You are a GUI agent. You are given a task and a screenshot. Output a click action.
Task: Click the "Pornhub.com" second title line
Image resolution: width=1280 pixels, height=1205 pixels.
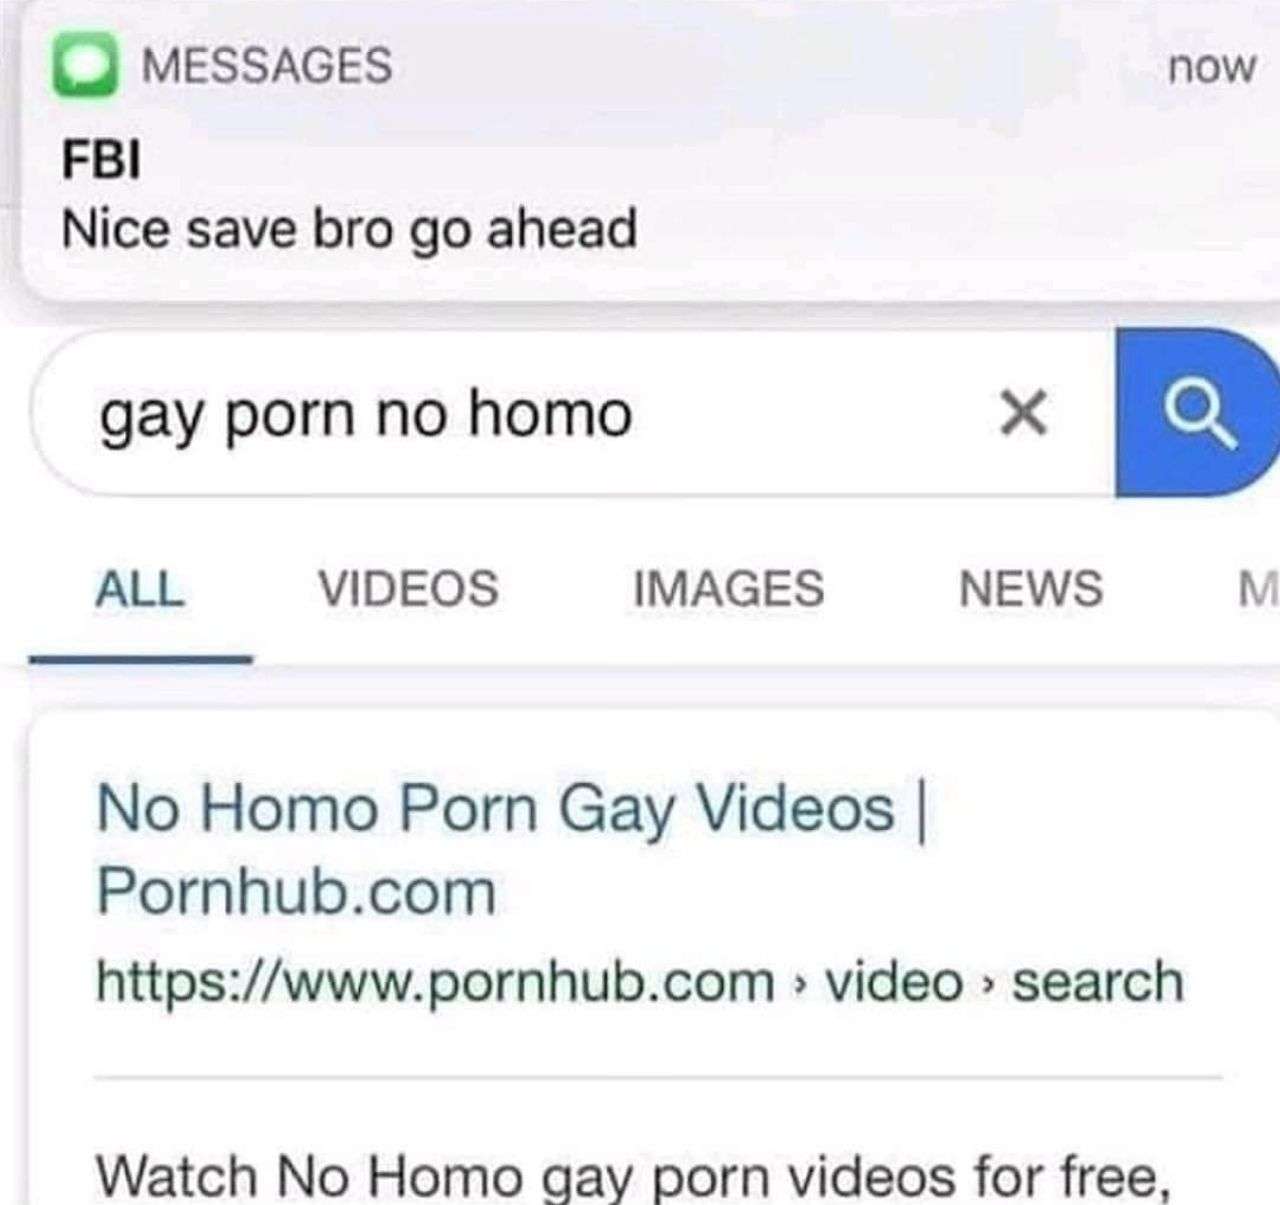296,892
